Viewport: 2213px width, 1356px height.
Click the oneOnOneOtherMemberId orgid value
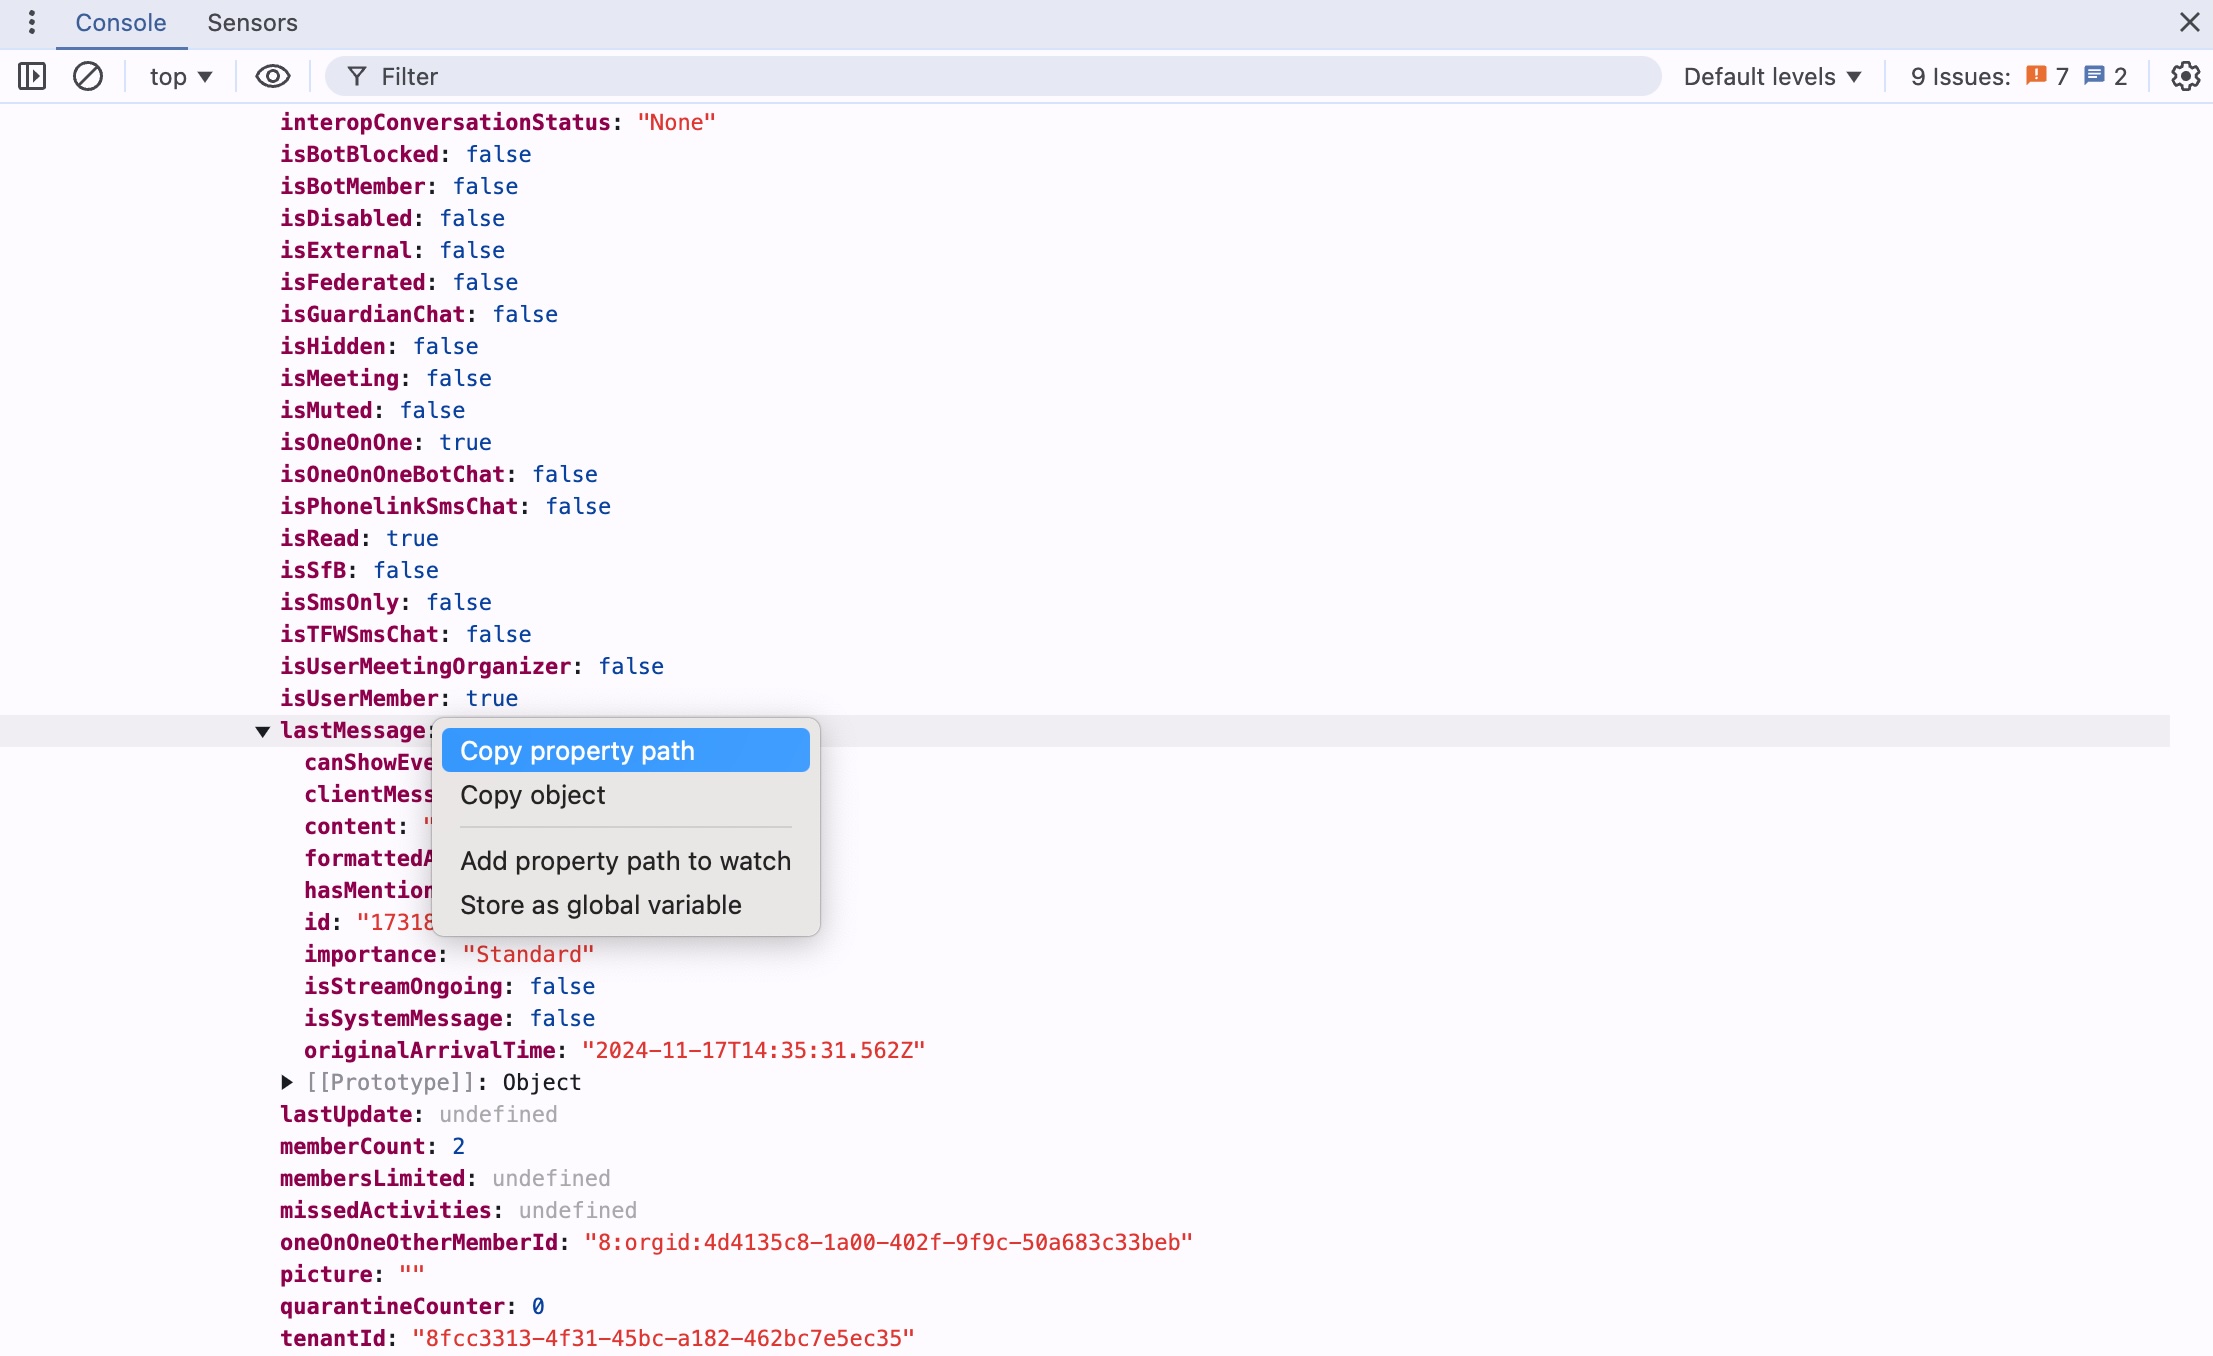[889, 1243]
